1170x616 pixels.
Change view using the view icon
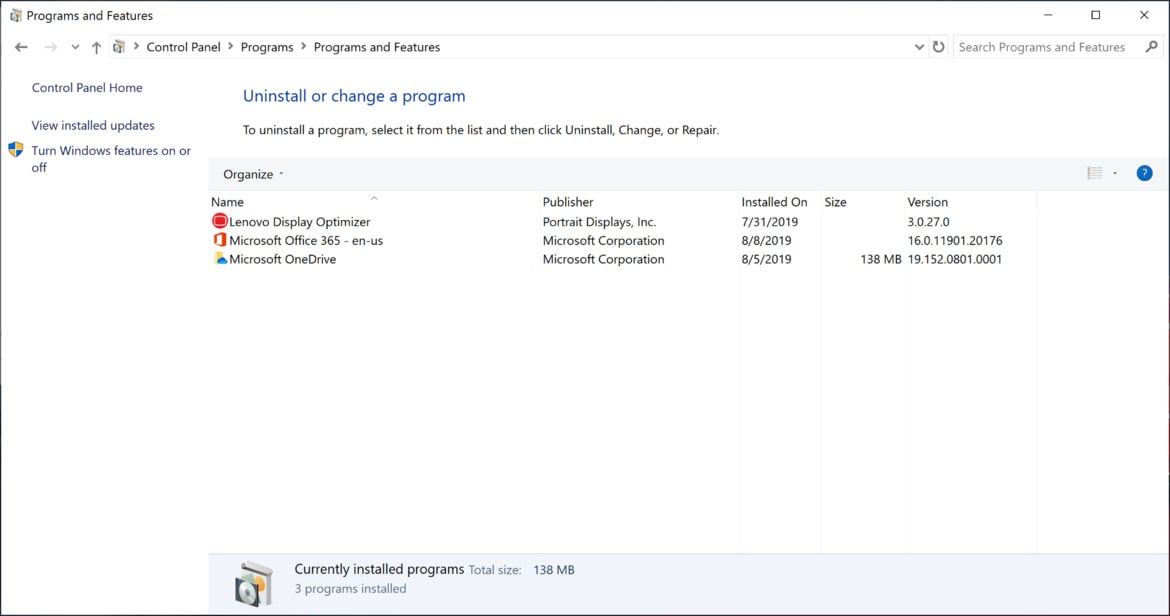tap(1095, 174)
